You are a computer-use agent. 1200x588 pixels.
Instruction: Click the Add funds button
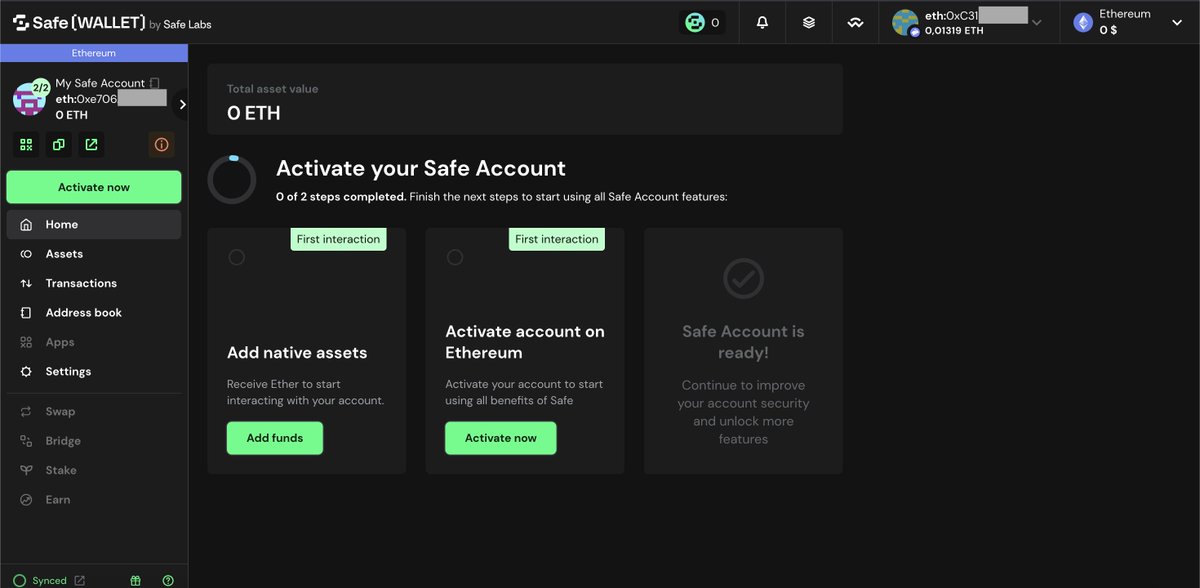[275, 438]
